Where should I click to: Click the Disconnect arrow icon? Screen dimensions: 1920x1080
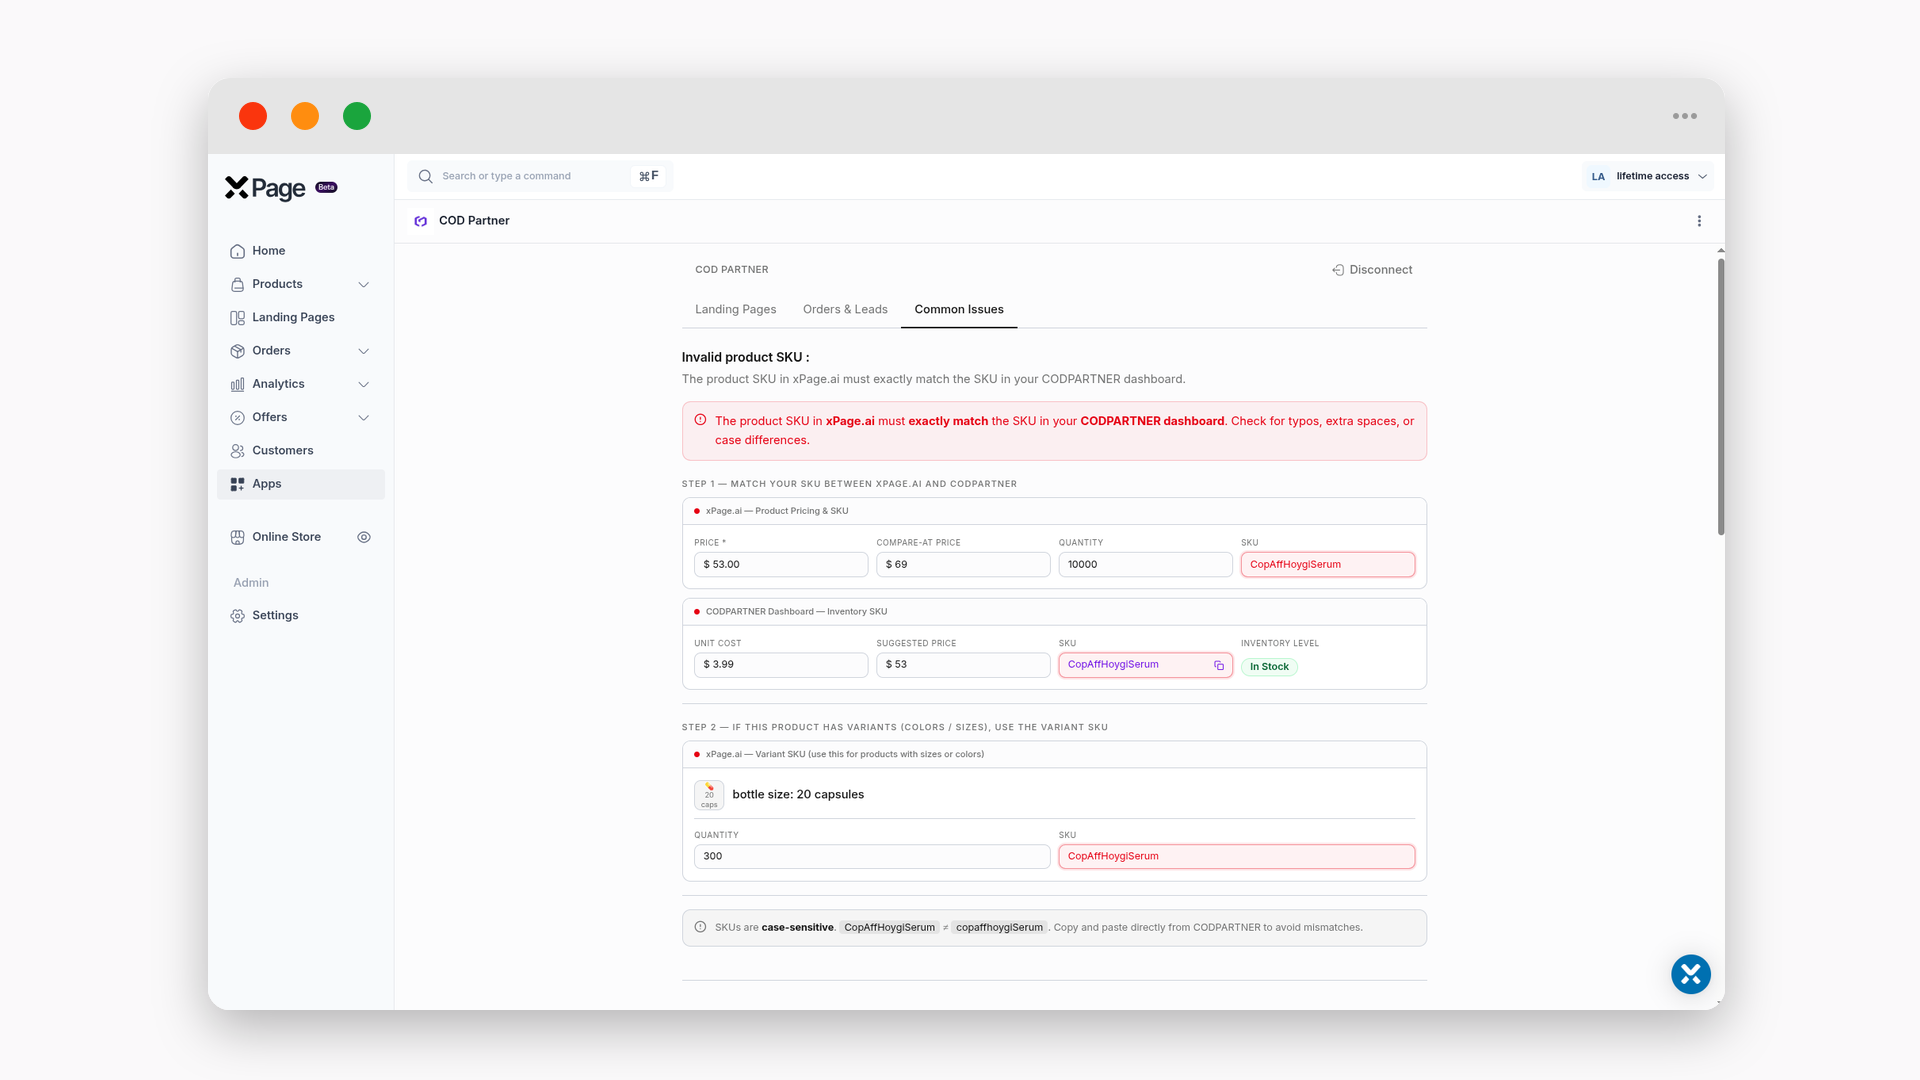point(1338,270)
